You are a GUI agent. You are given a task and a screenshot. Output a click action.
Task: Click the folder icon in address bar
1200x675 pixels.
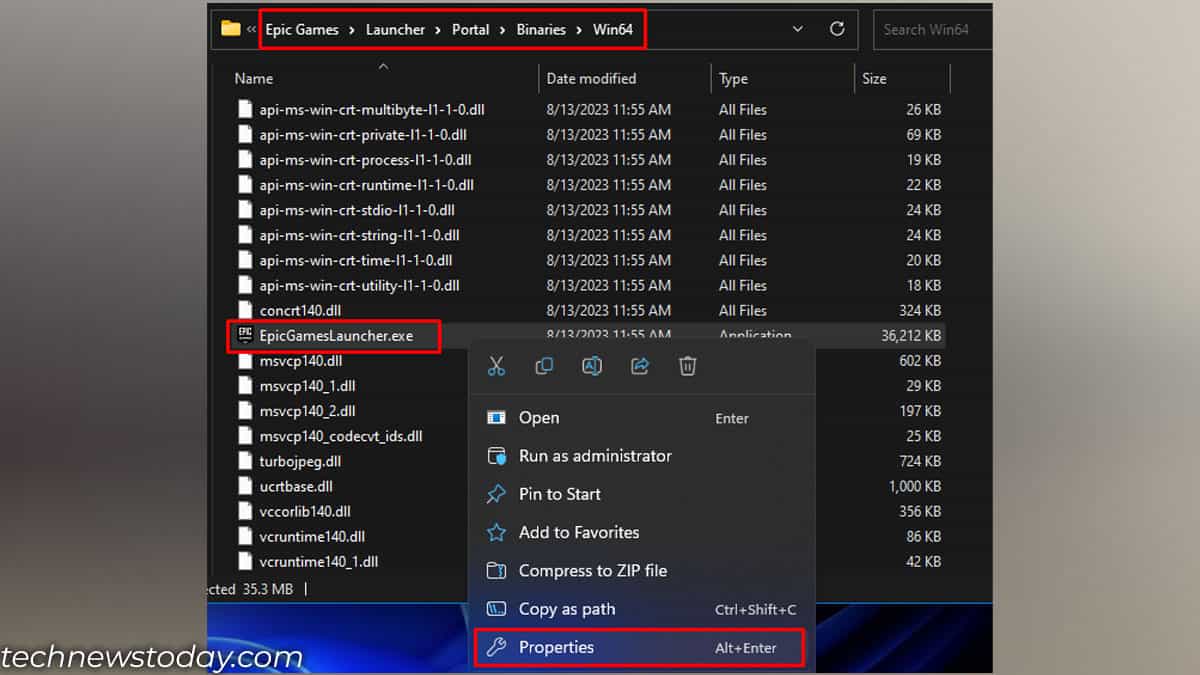click(232, 29)
